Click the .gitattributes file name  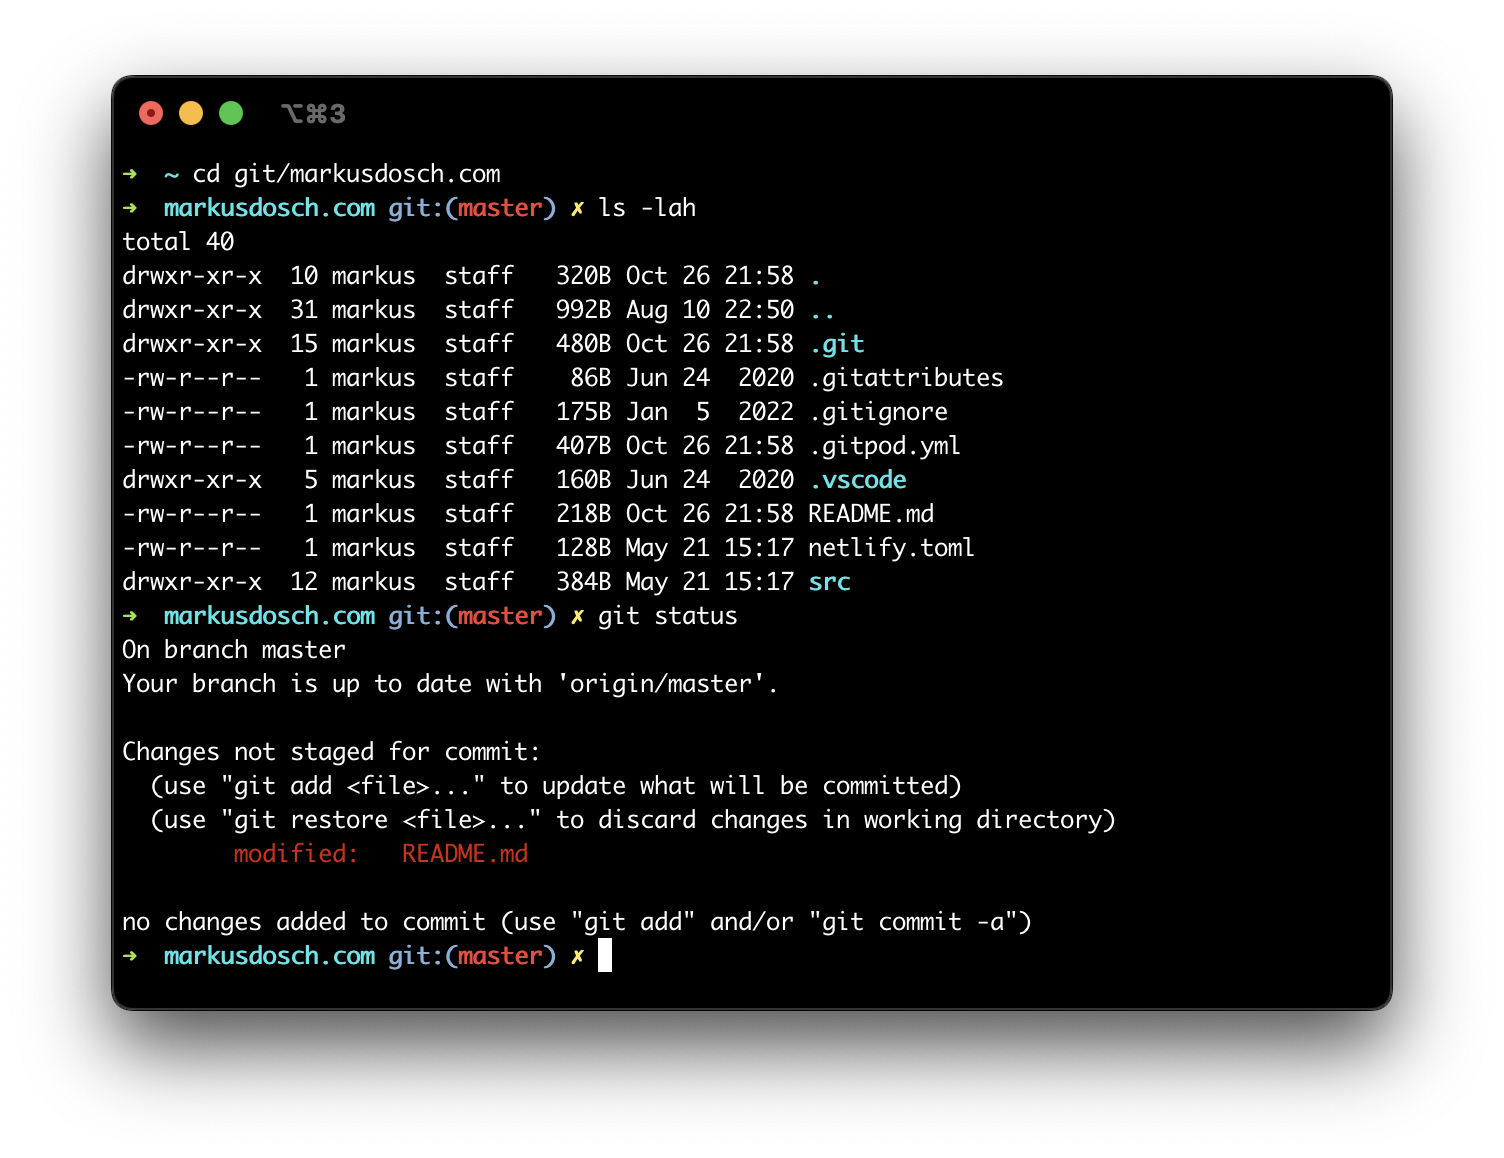coord(906,378)
